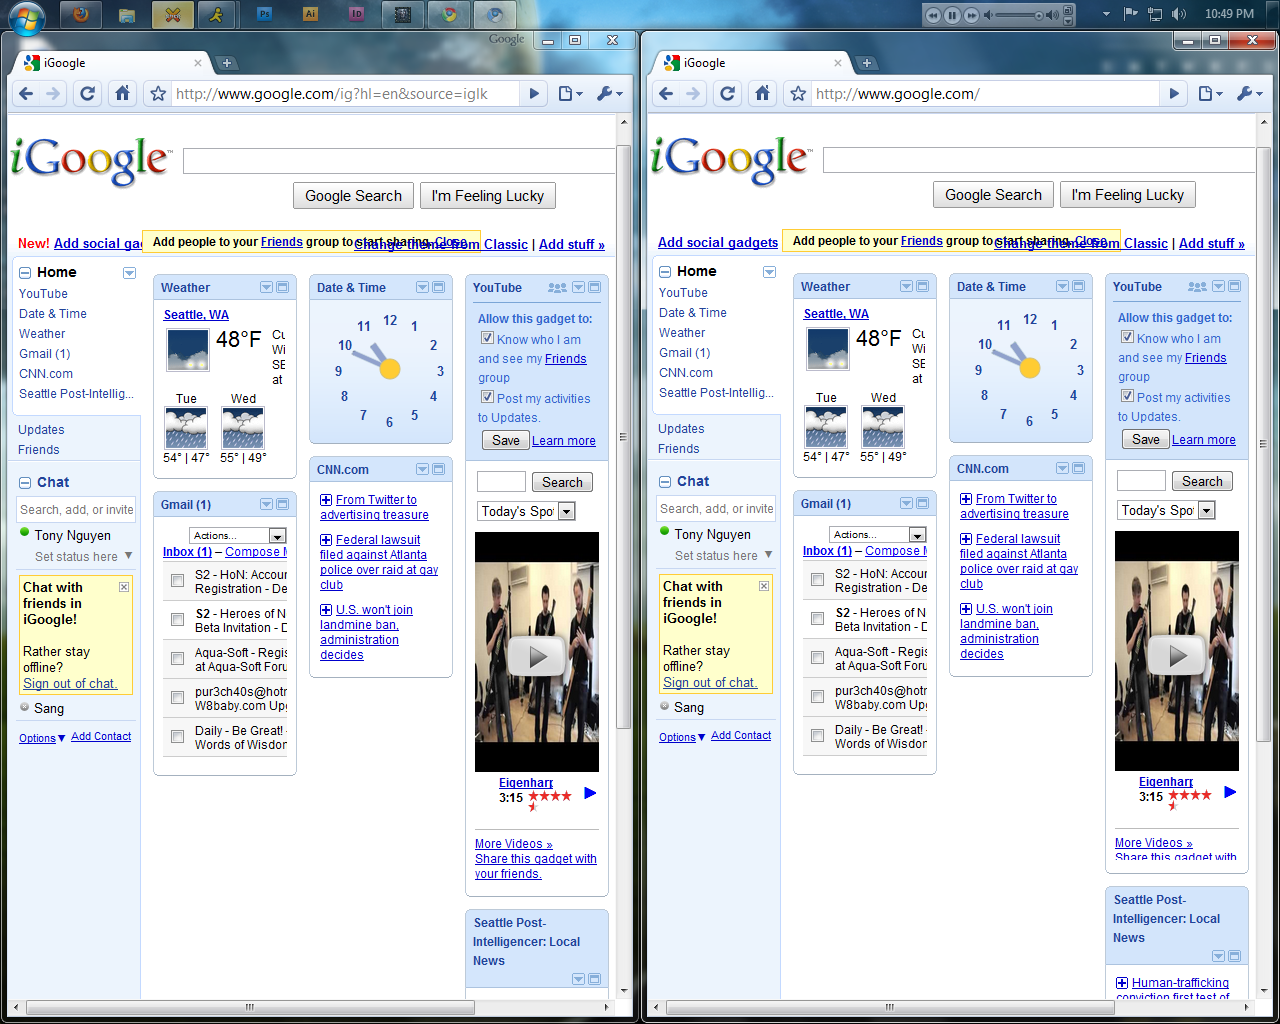
Task: Click go arrow beside right address bar
Action: (x=1174, y=93)
